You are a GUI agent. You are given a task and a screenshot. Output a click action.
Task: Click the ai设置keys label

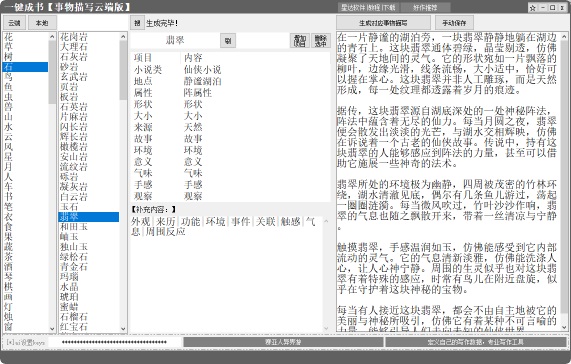(x=26, y=342)
